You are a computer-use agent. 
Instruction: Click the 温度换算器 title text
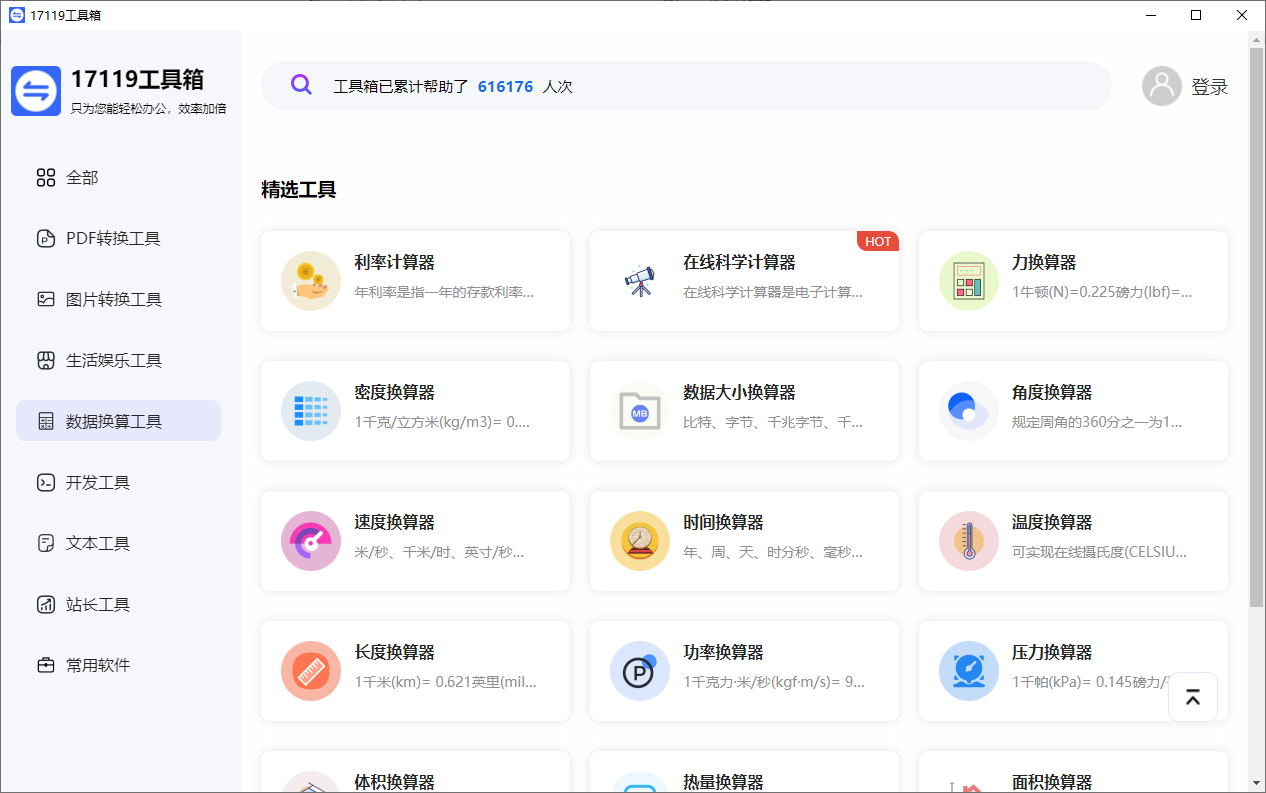coord(1053,523)
